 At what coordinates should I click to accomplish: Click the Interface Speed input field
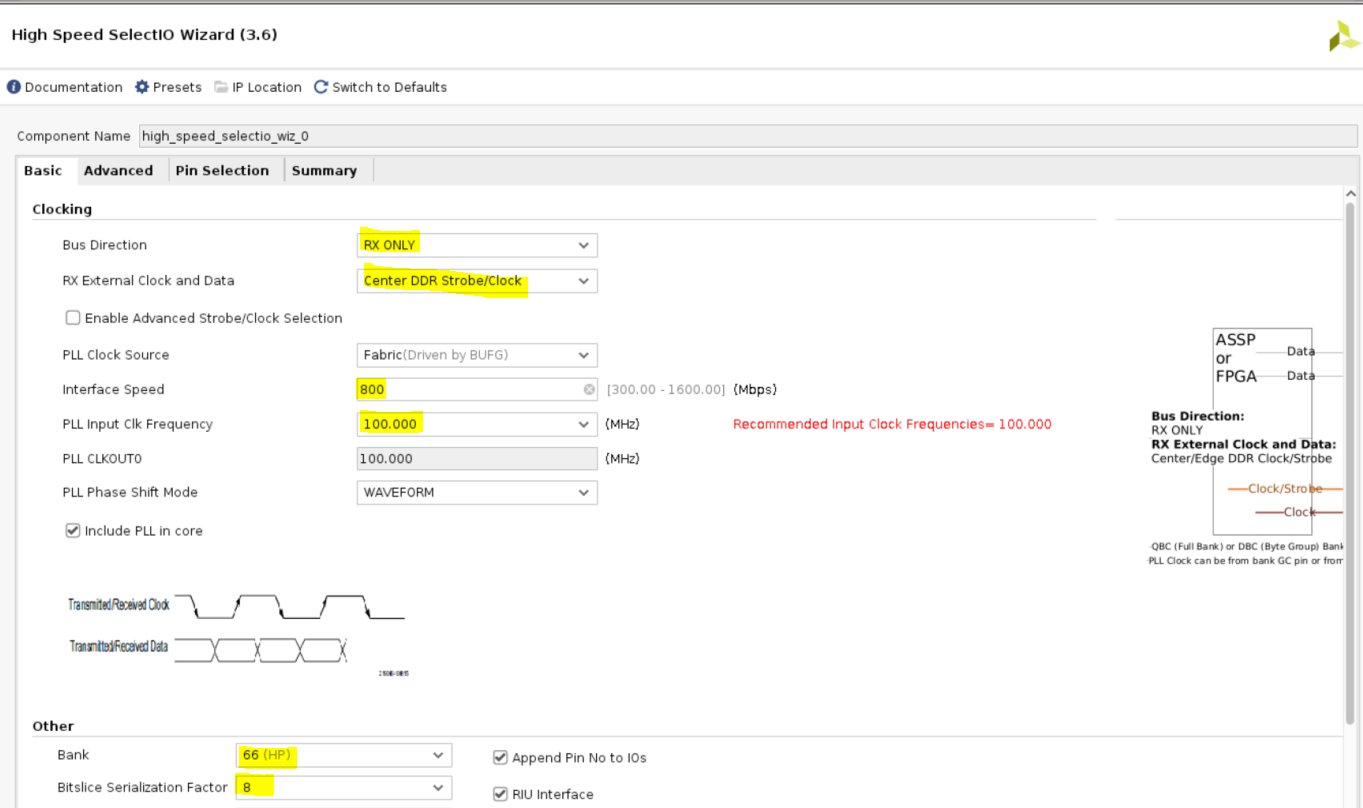[x=470, y=390]
